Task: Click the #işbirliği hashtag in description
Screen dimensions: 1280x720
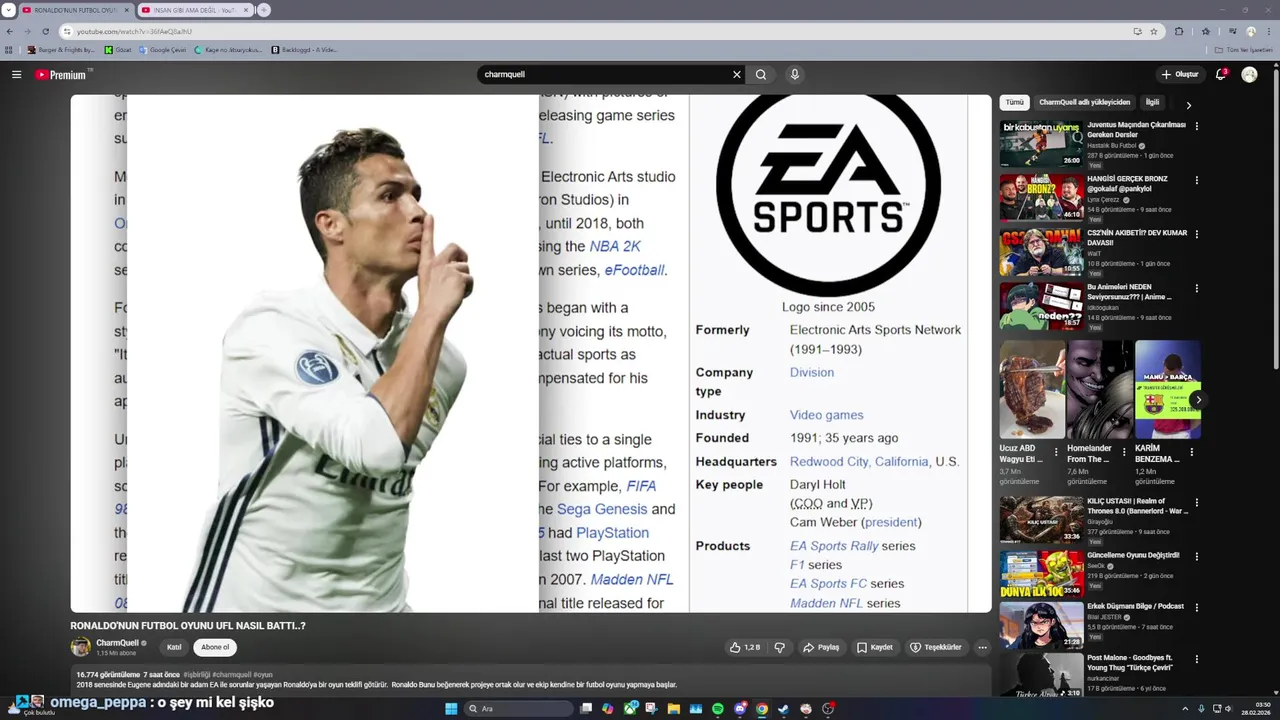Action: point(197,675)
